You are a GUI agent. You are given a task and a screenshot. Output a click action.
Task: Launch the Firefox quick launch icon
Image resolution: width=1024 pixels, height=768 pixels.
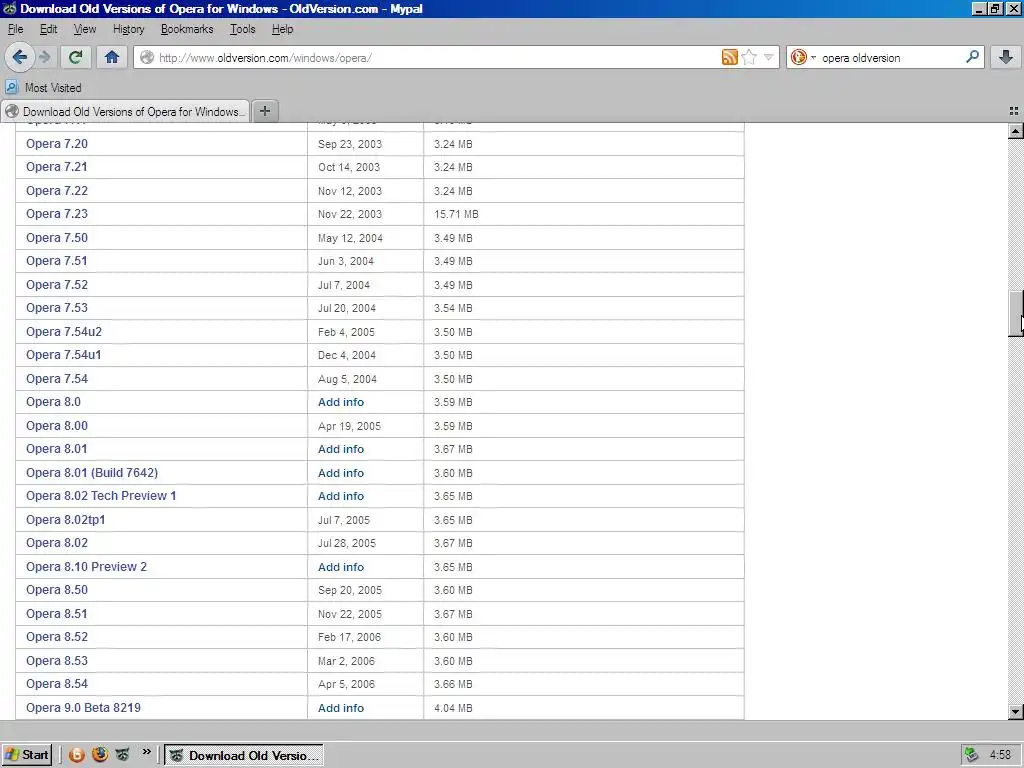pos(100,754)
